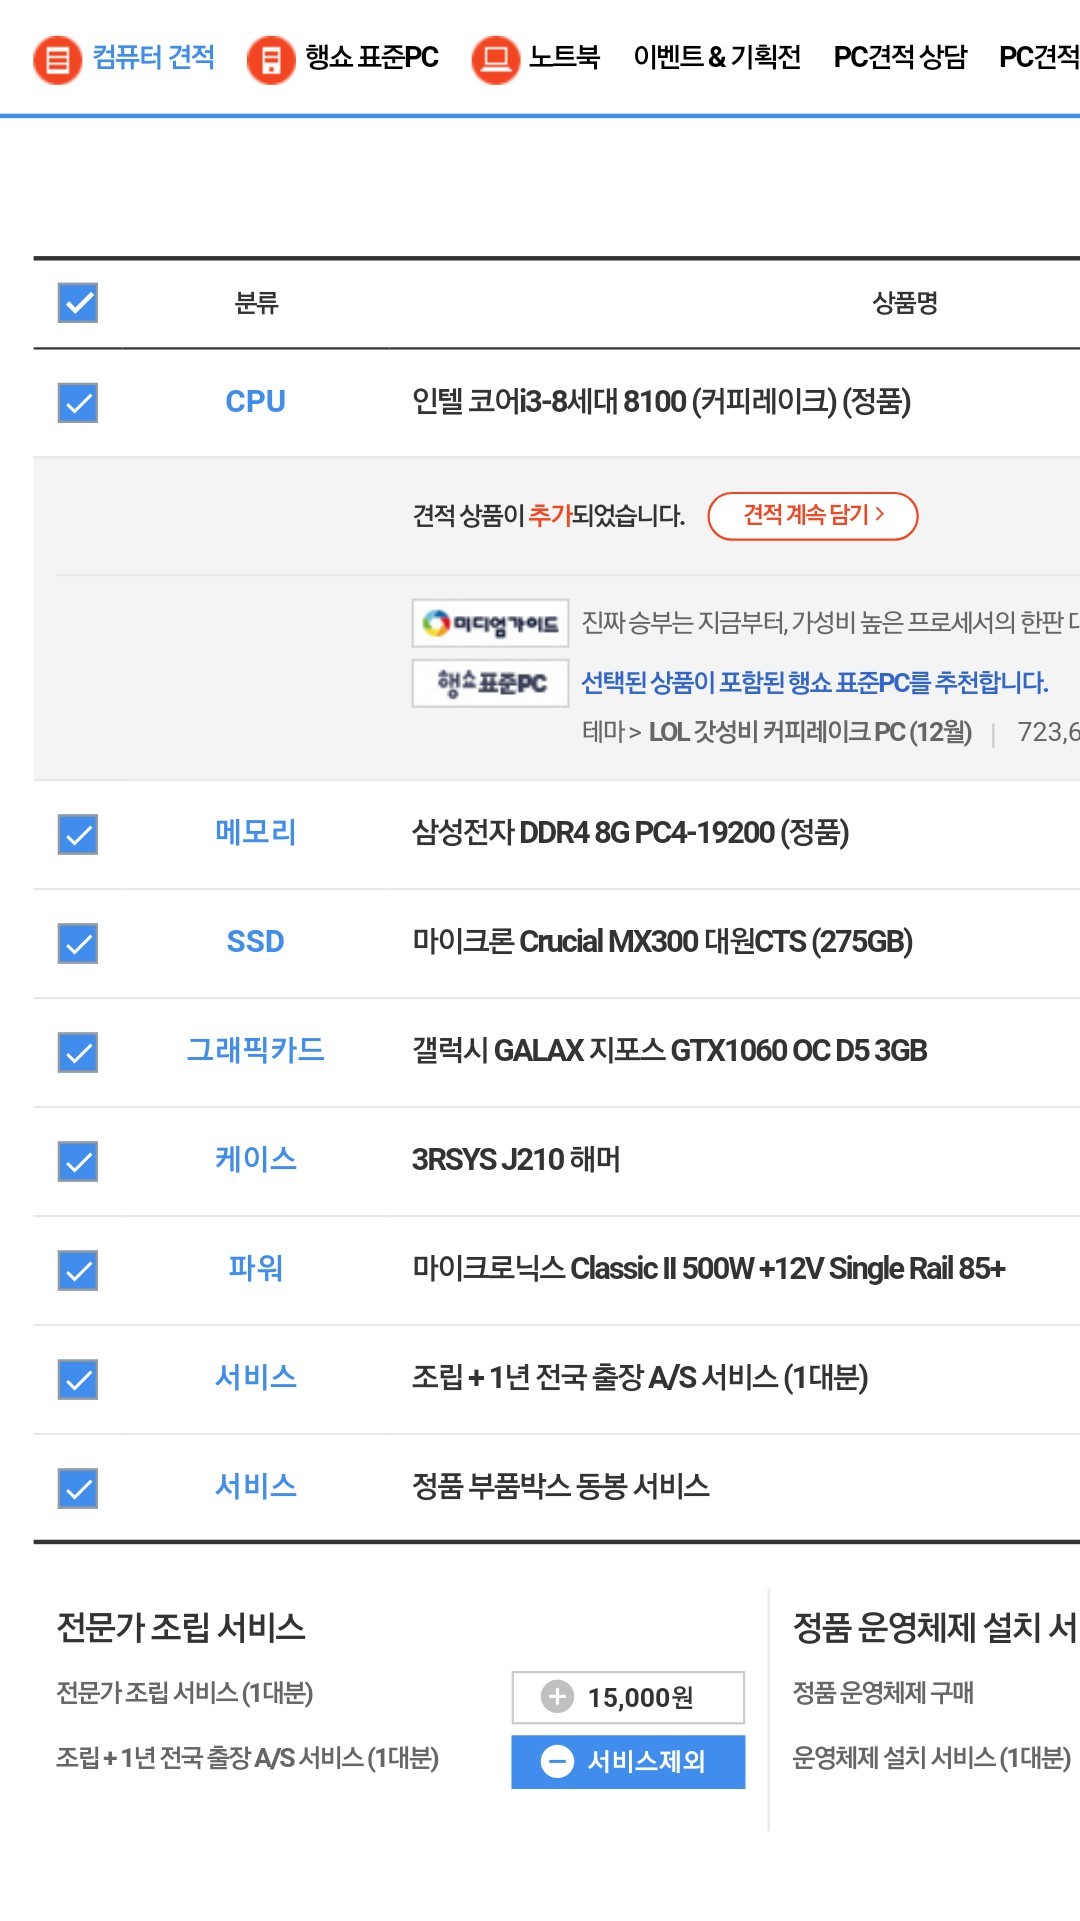Viewport: 1080px width, 1921px height.
Task: Uncheck the 메모리 row checkbox
Action: click(x=78, y=834)
